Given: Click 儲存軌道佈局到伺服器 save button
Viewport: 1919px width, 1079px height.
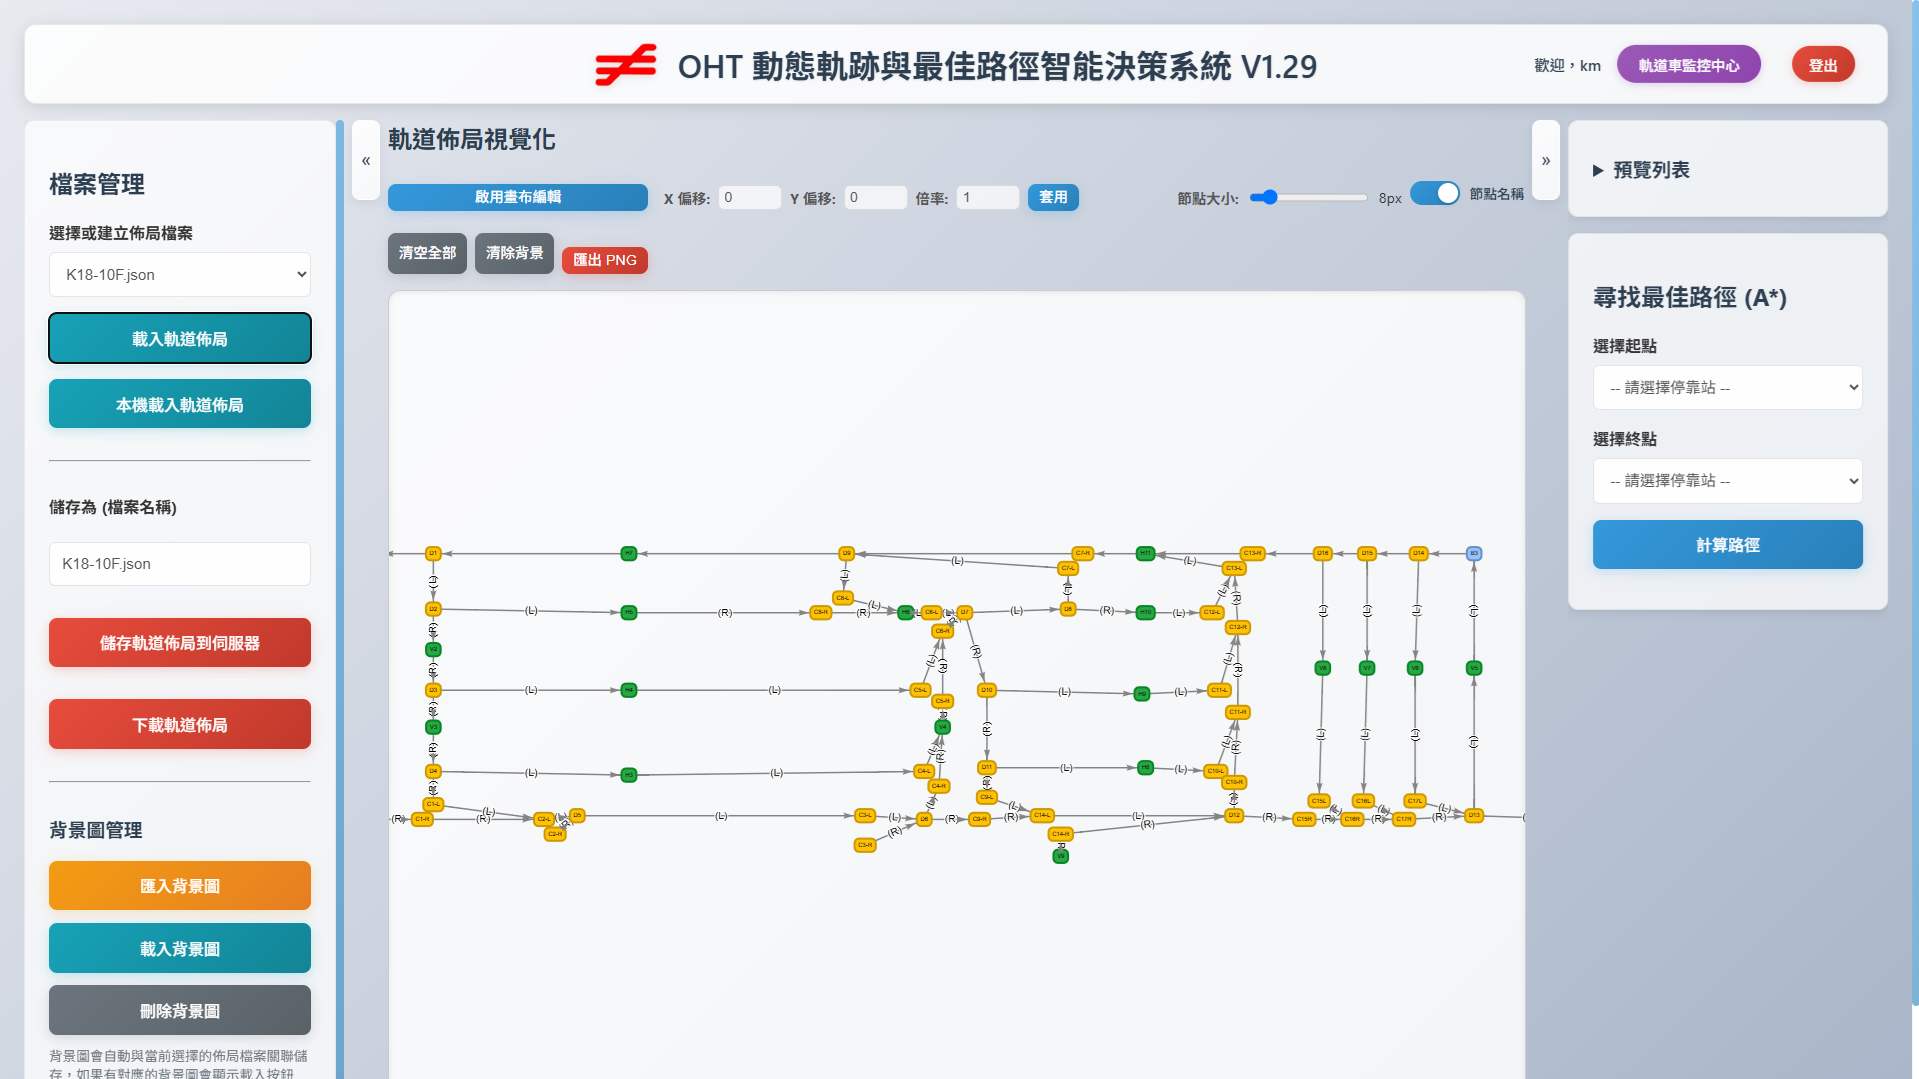Looking at the screenshot, I should [x=180, y=643].
